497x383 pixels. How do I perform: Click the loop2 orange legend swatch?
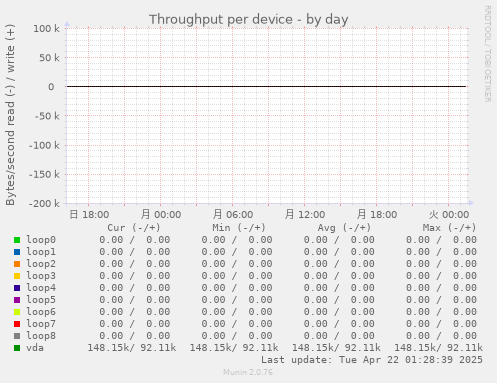tap(17, 264)
